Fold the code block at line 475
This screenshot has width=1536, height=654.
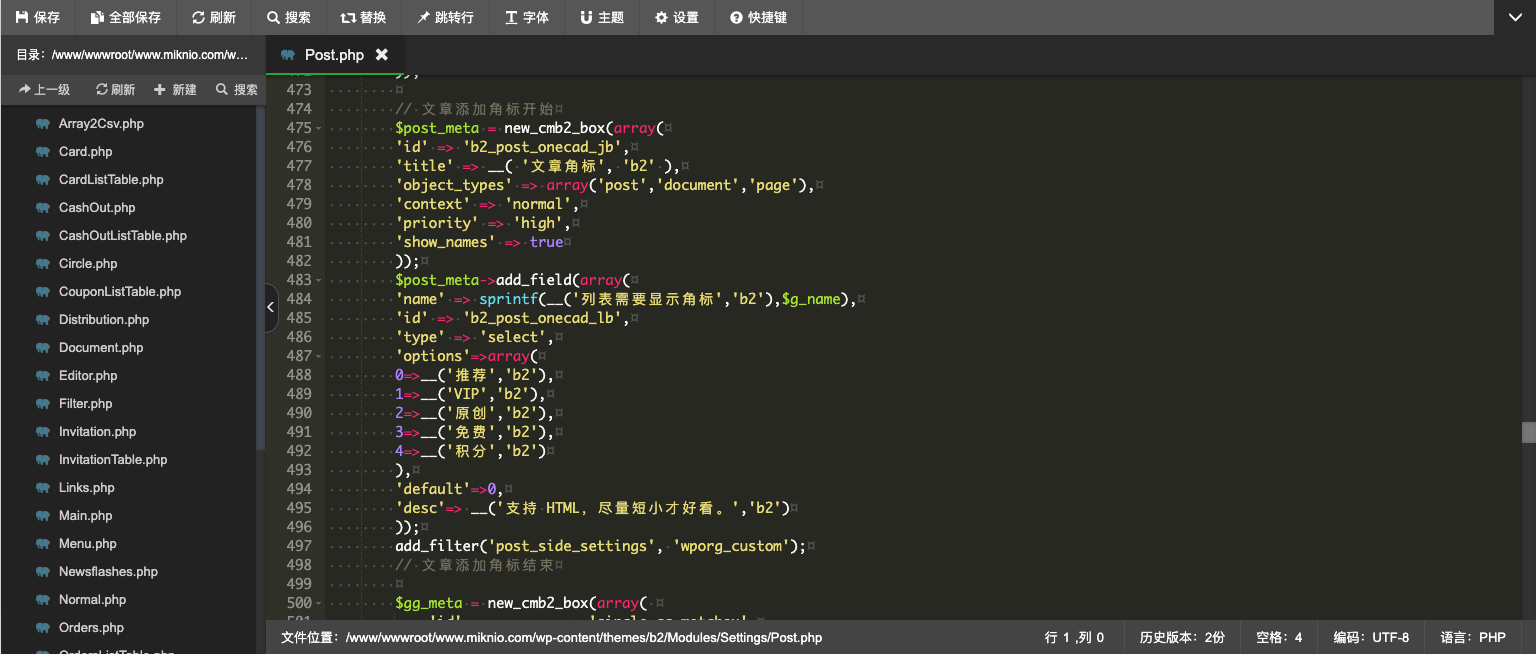click(x=318, y=128)
